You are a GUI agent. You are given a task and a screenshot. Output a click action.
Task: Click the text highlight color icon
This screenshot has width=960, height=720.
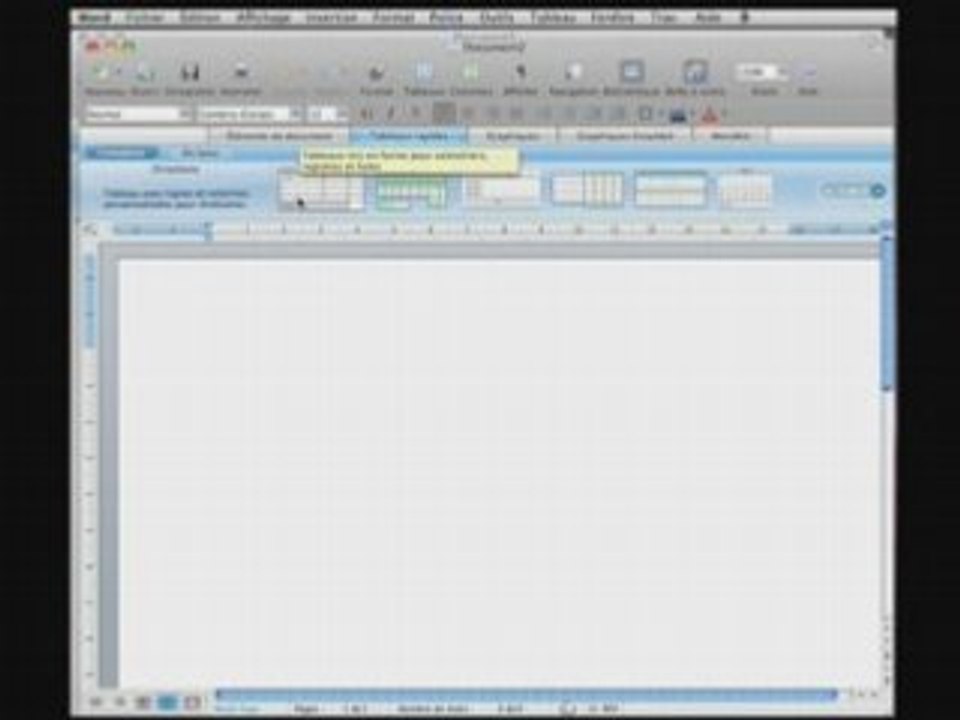click(x=678, y=114)
